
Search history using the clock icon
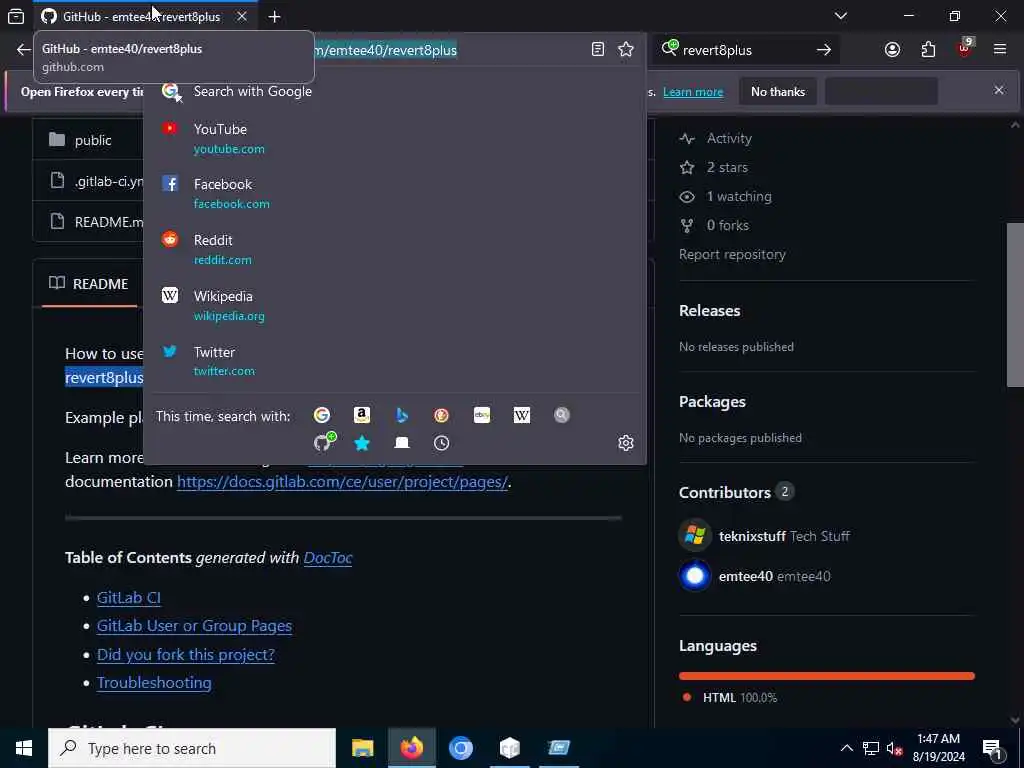(441, 443)
